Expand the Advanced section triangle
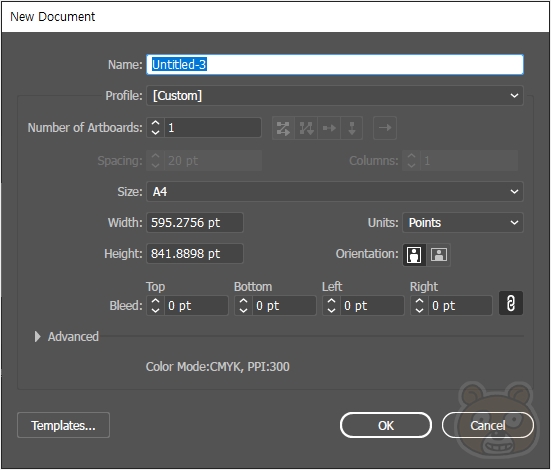 [37, 337]
